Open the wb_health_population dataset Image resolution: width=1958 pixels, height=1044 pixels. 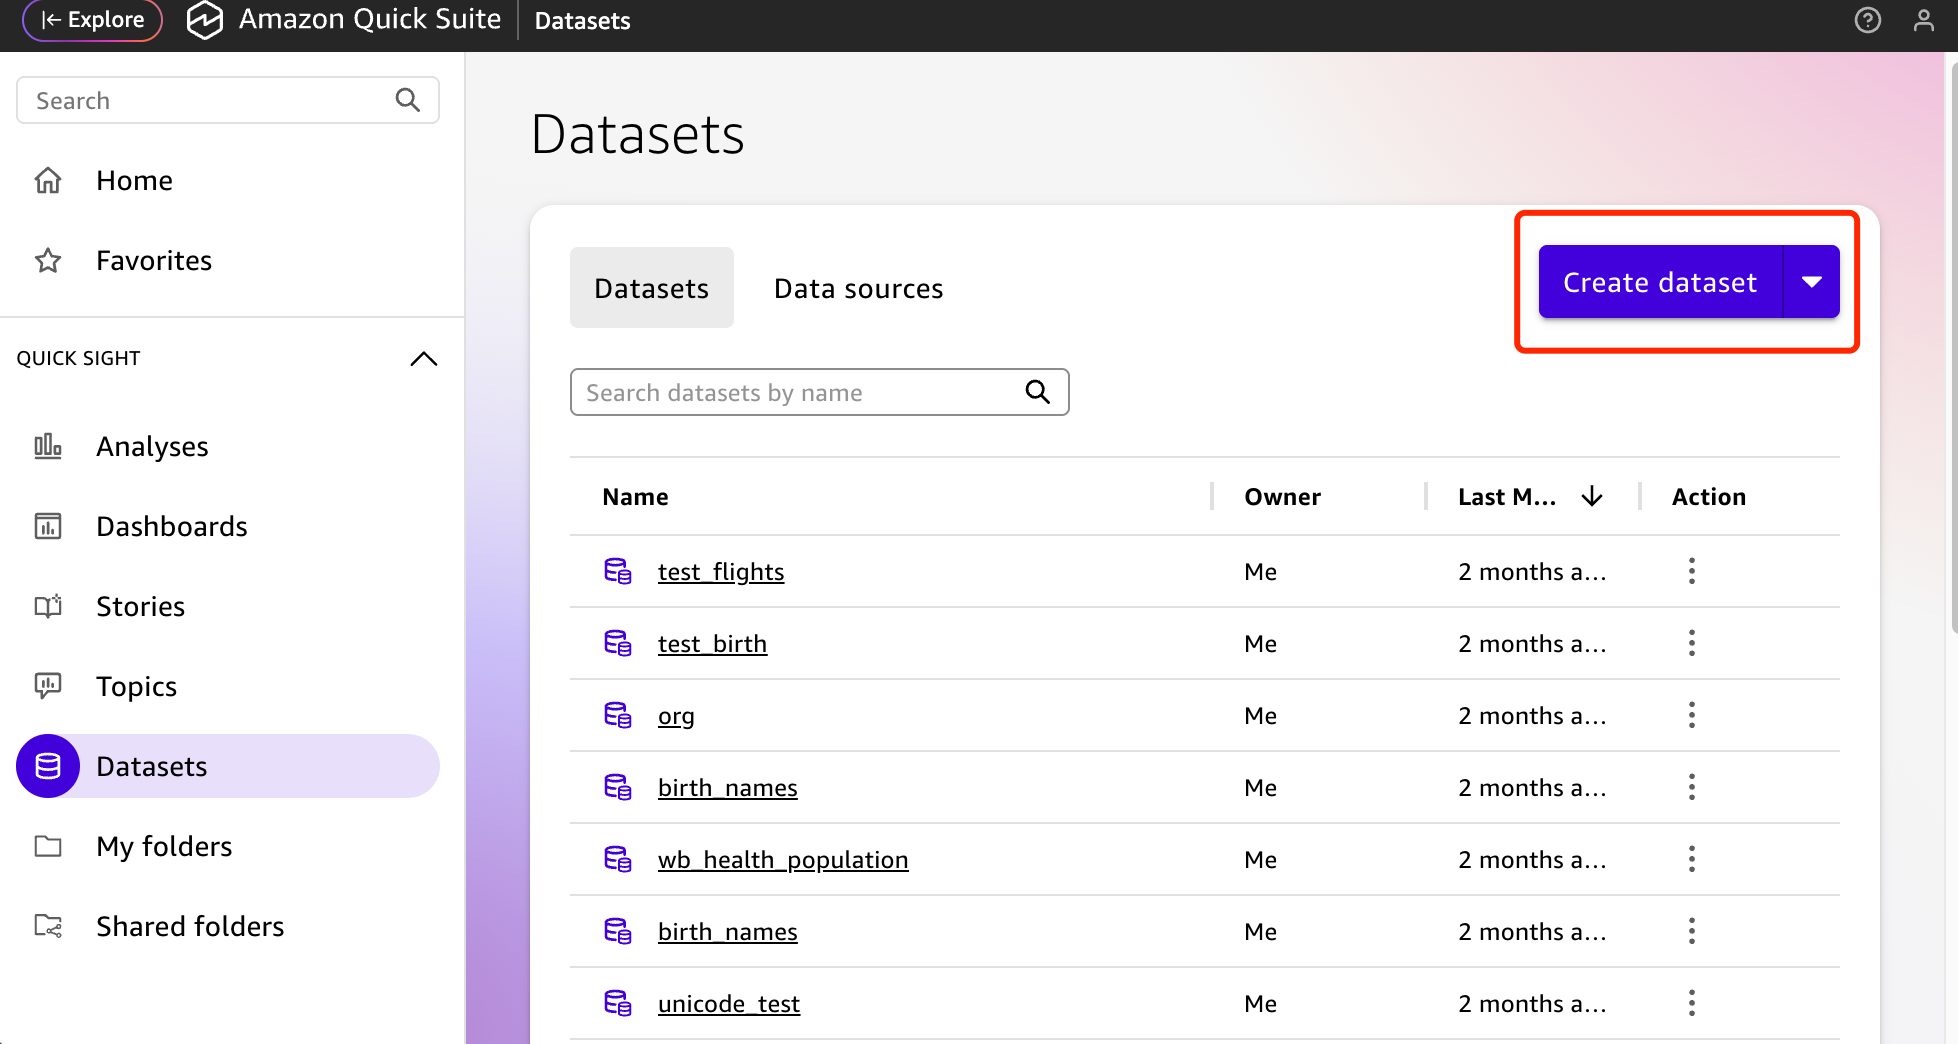click(783, 859)
